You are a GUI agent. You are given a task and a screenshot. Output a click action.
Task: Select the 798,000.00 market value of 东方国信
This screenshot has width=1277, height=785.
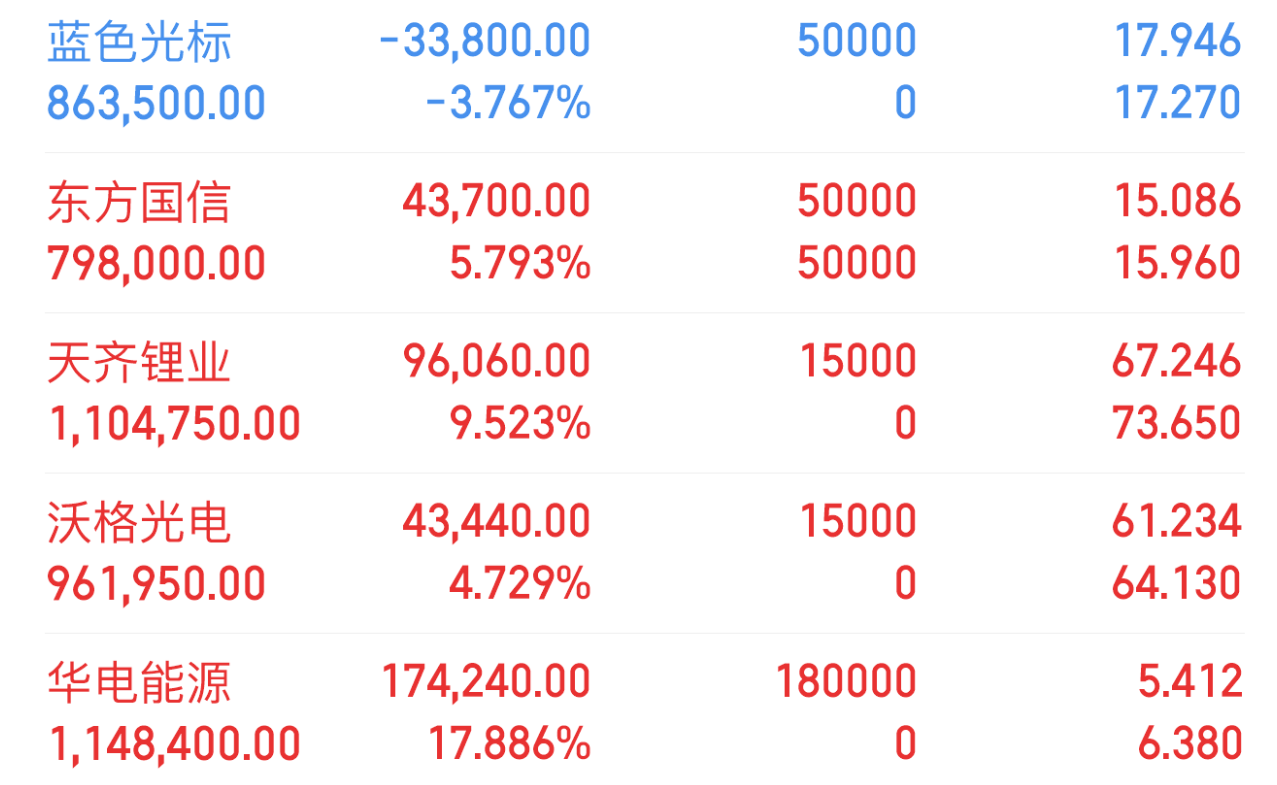click(x=157, y=264)
